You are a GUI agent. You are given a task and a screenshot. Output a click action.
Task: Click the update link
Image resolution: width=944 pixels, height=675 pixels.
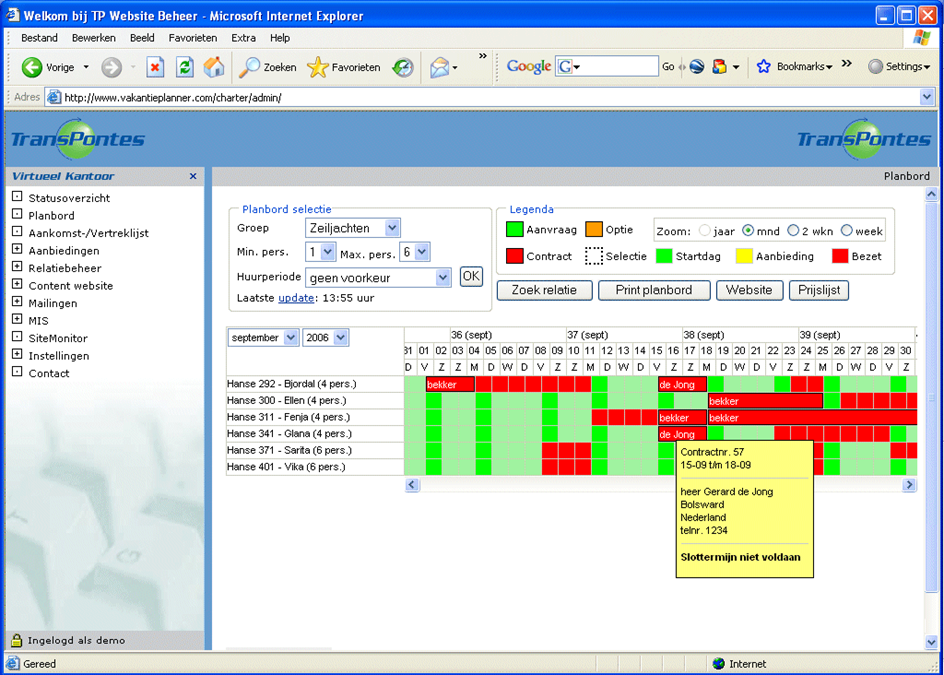(x=296, y=298)
